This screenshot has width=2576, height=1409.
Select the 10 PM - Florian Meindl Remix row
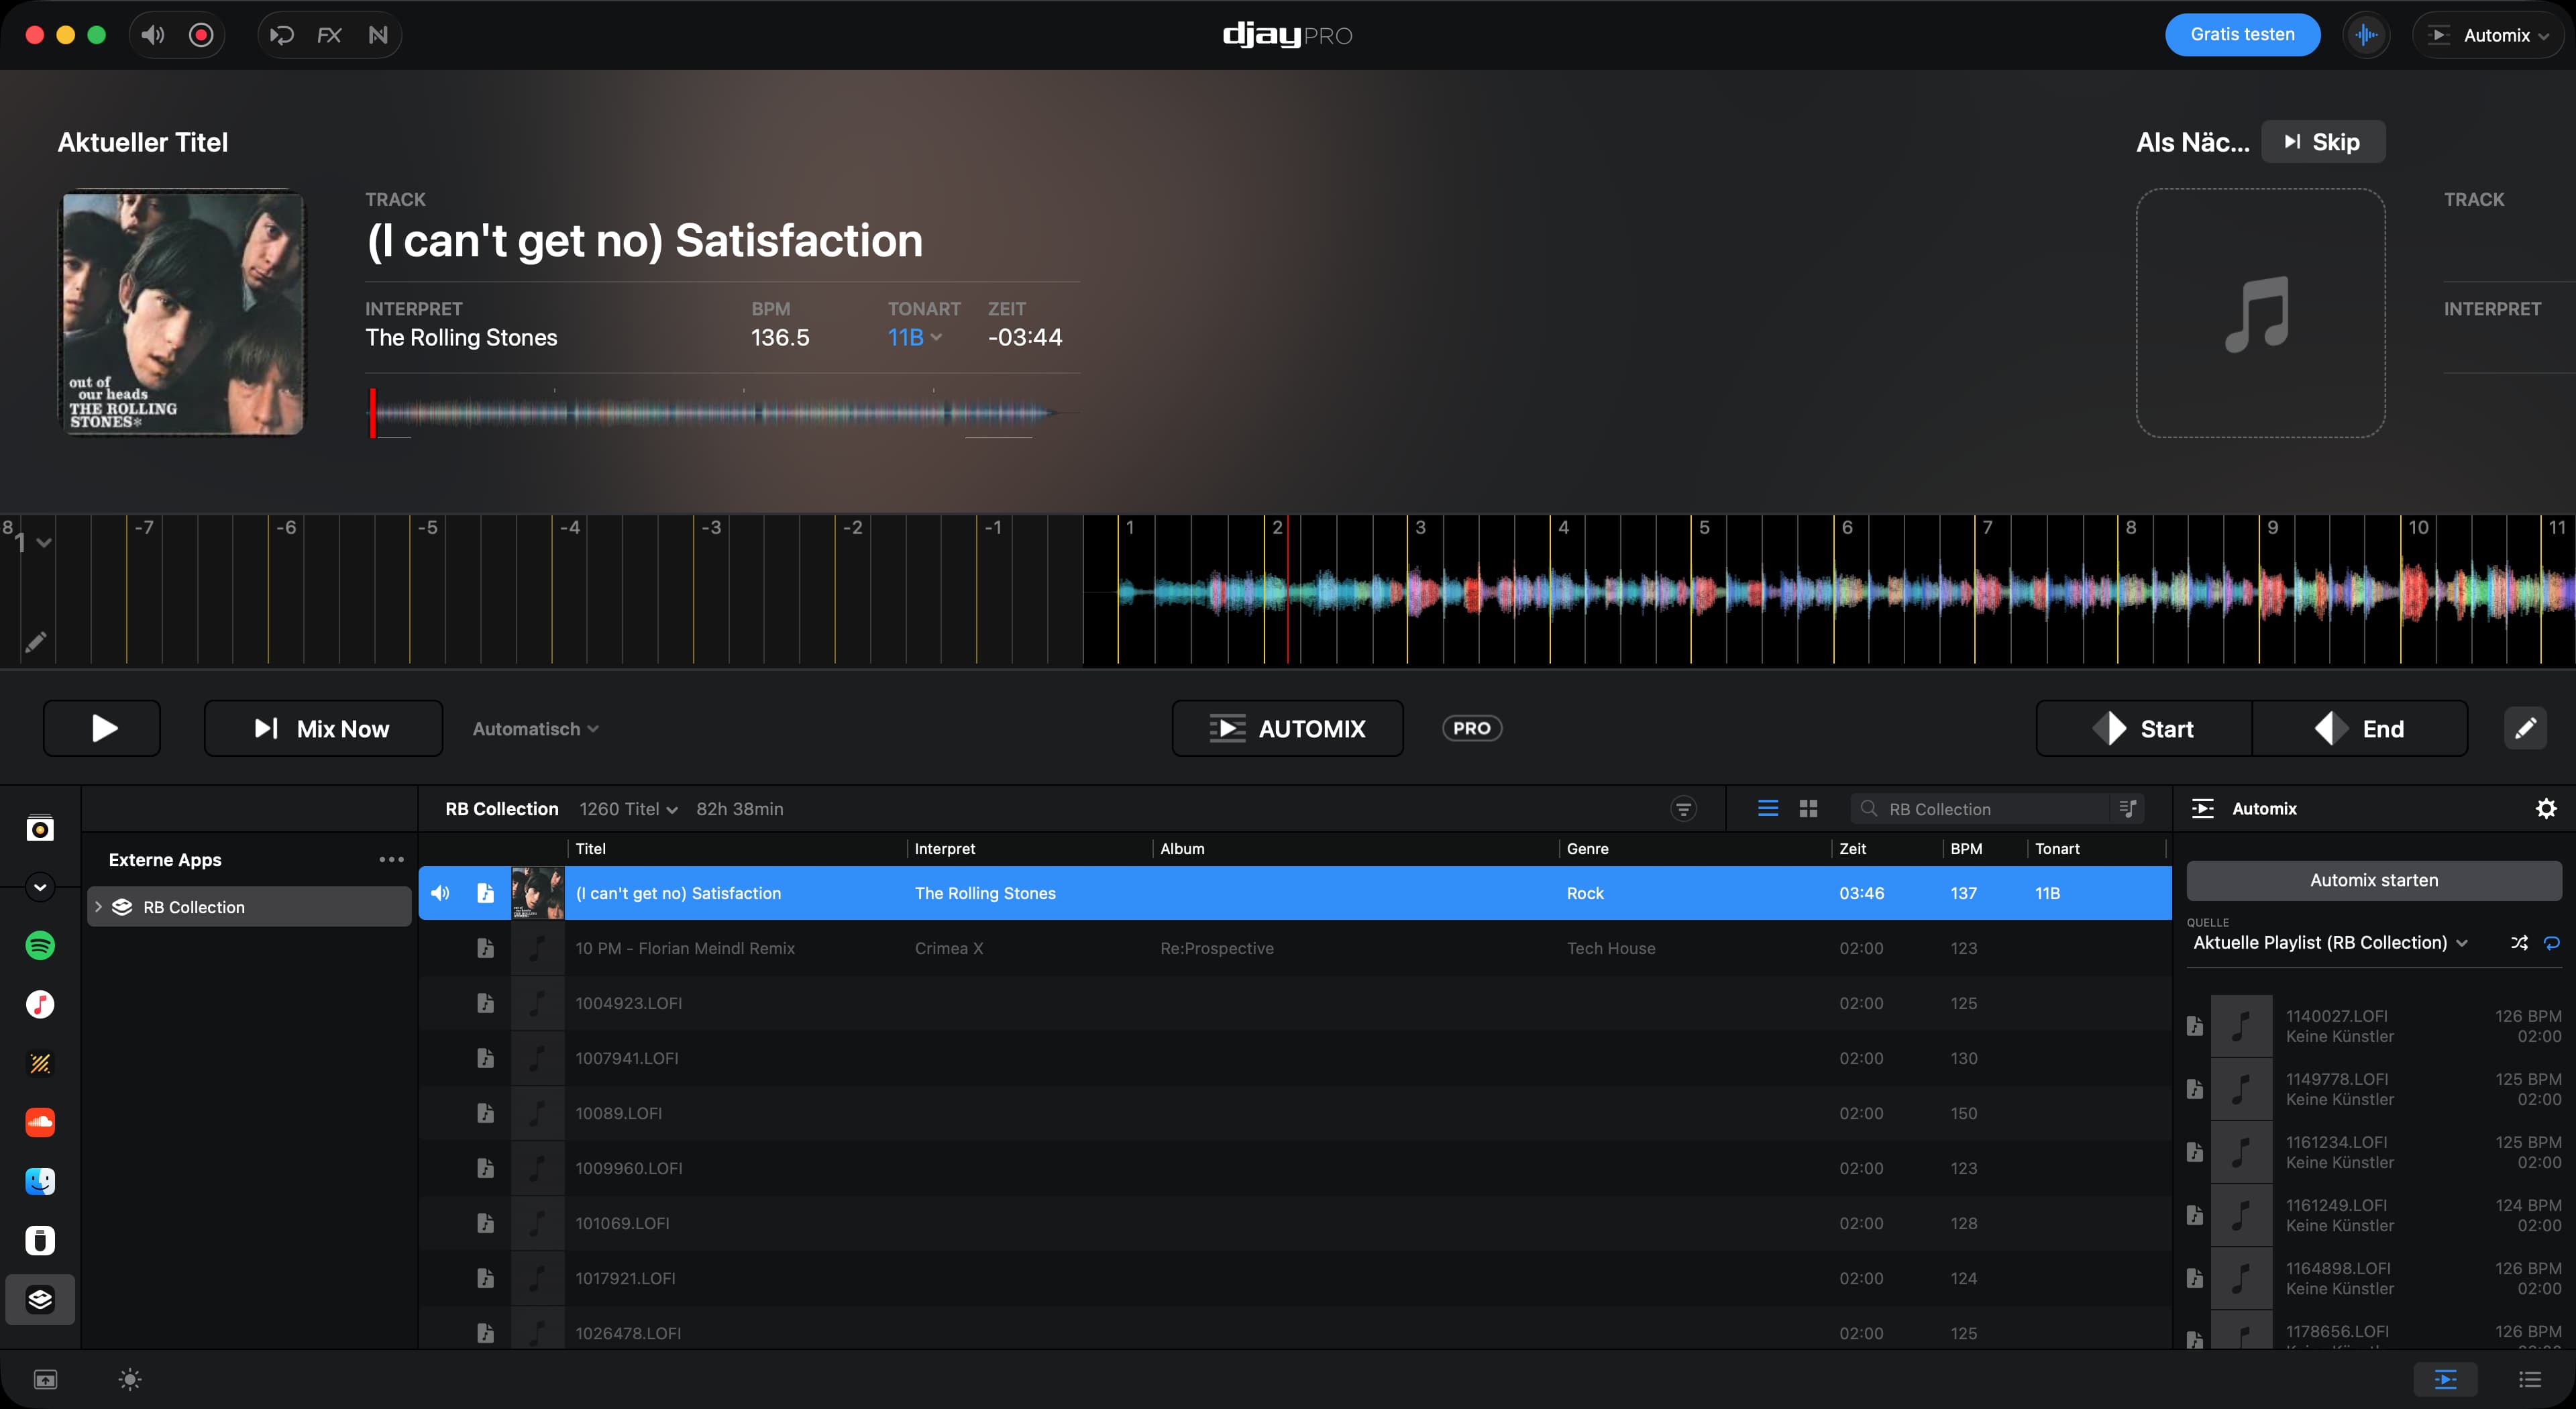pos(1294,948)
